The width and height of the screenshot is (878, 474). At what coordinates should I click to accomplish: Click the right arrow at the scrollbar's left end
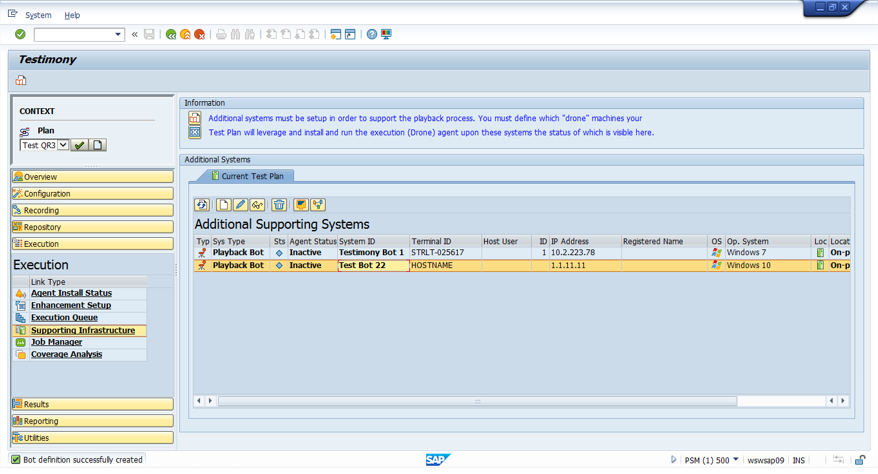(211, 401)
